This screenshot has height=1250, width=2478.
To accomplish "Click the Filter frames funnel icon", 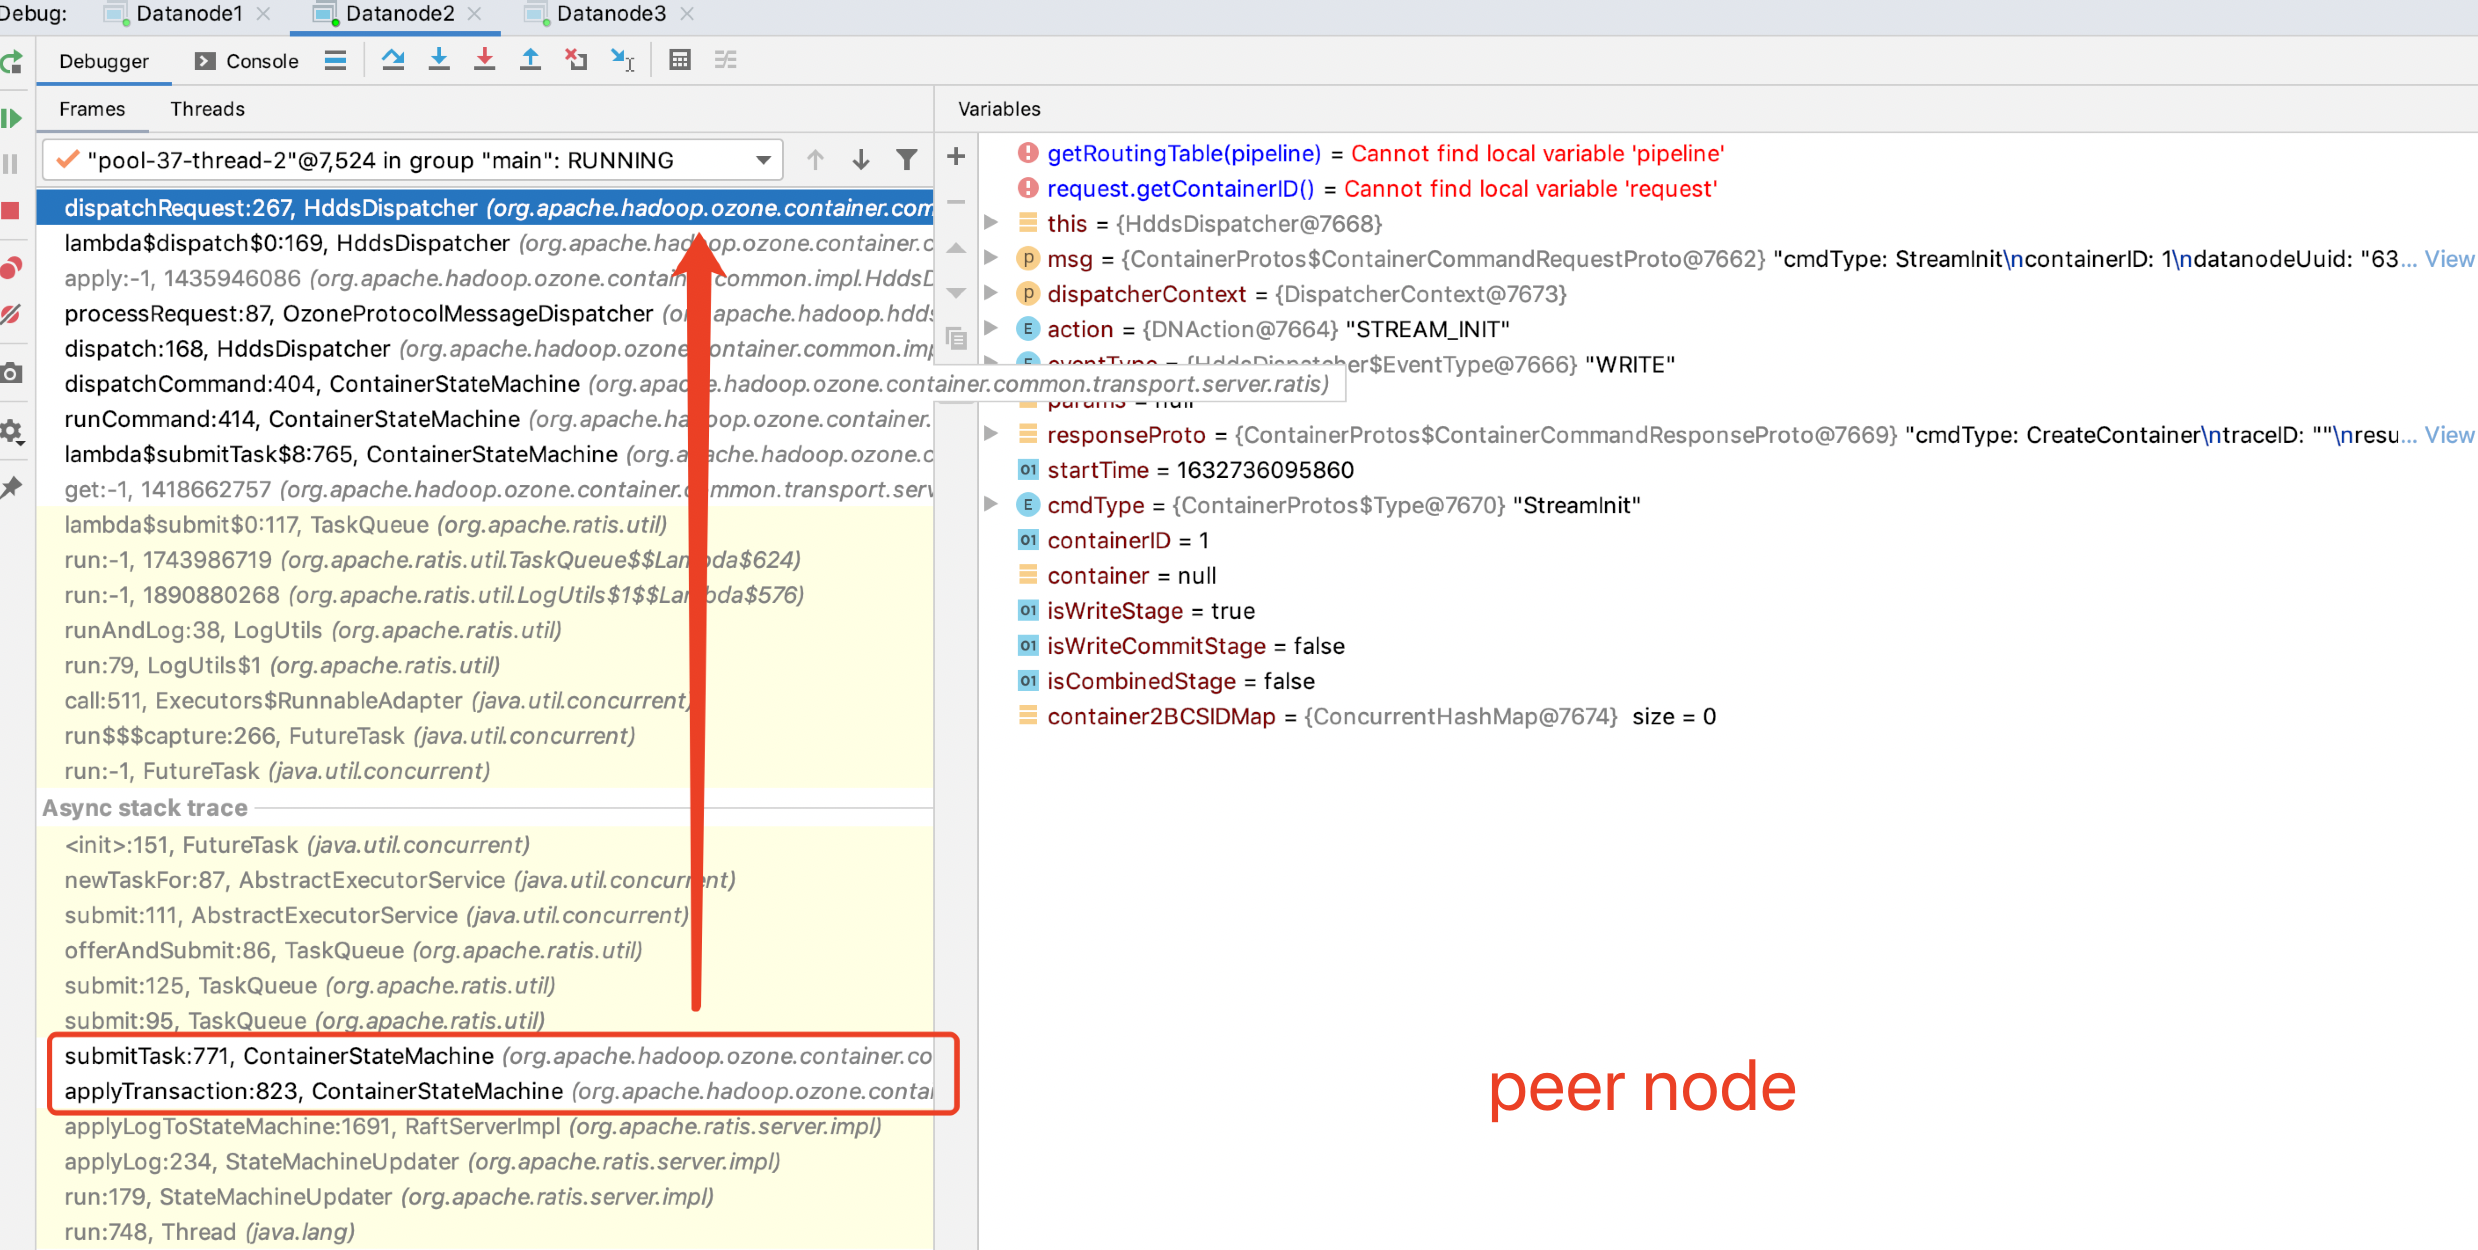I will pos(906,160).
